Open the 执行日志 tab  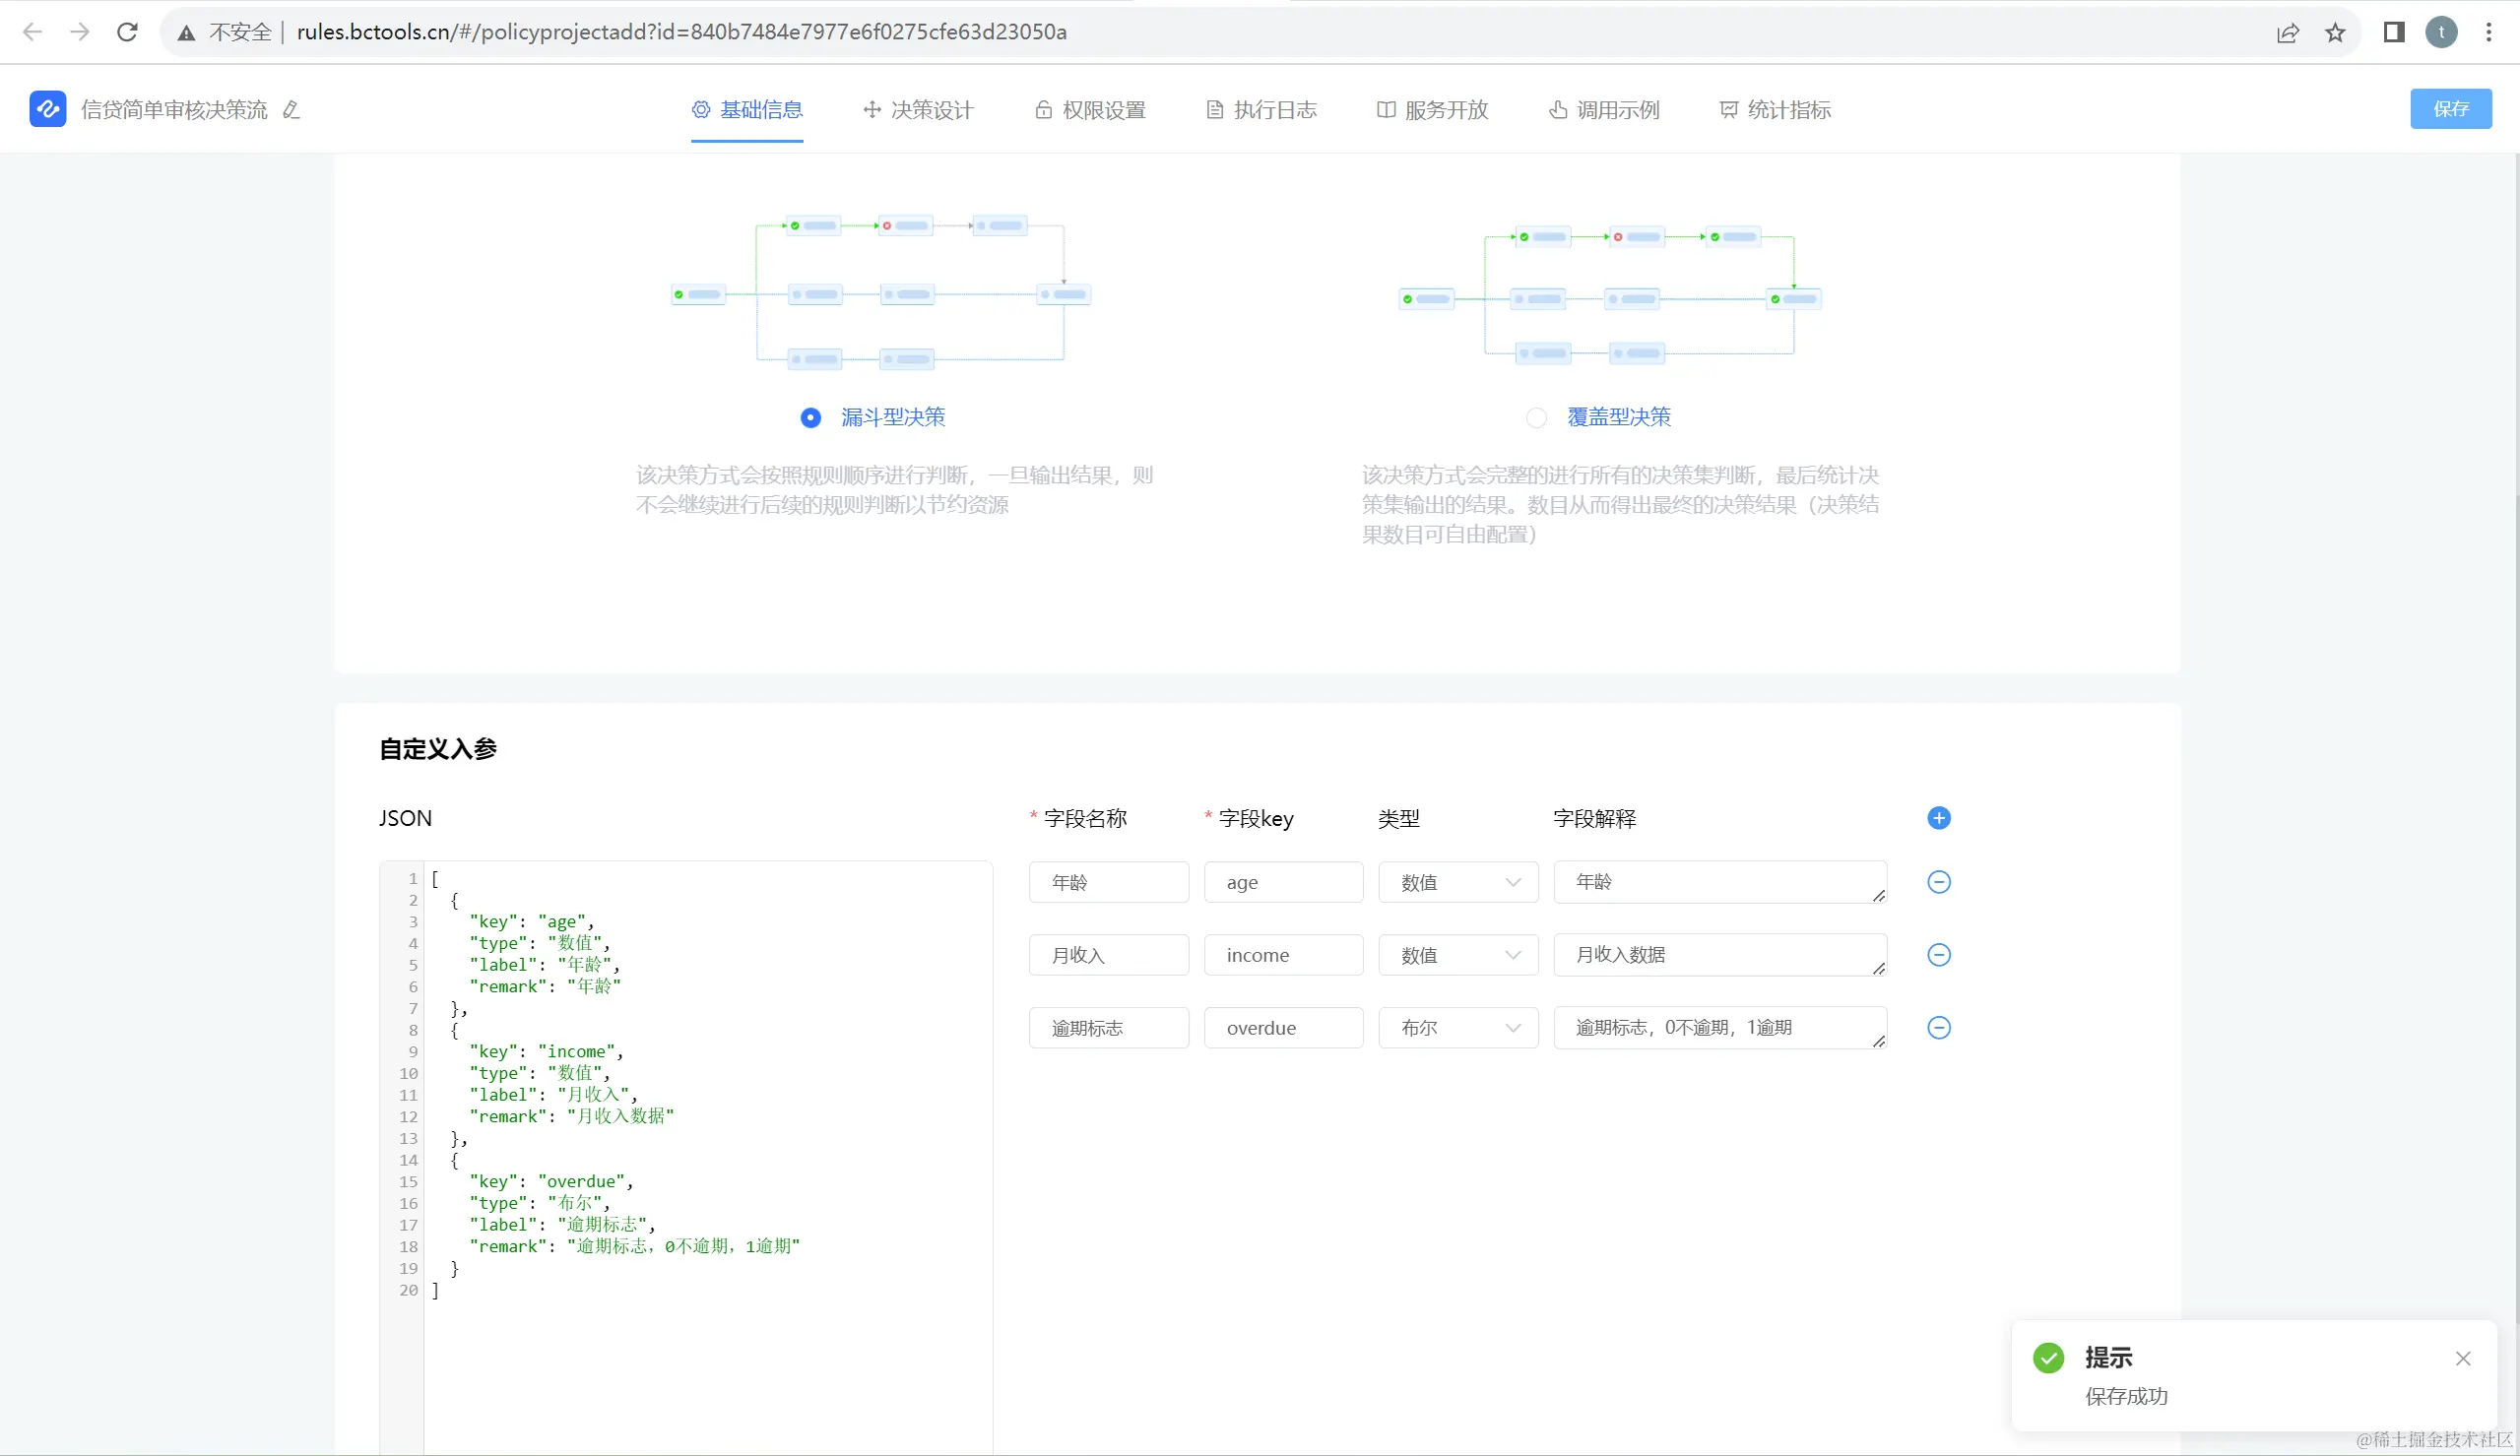[1261, 110]
